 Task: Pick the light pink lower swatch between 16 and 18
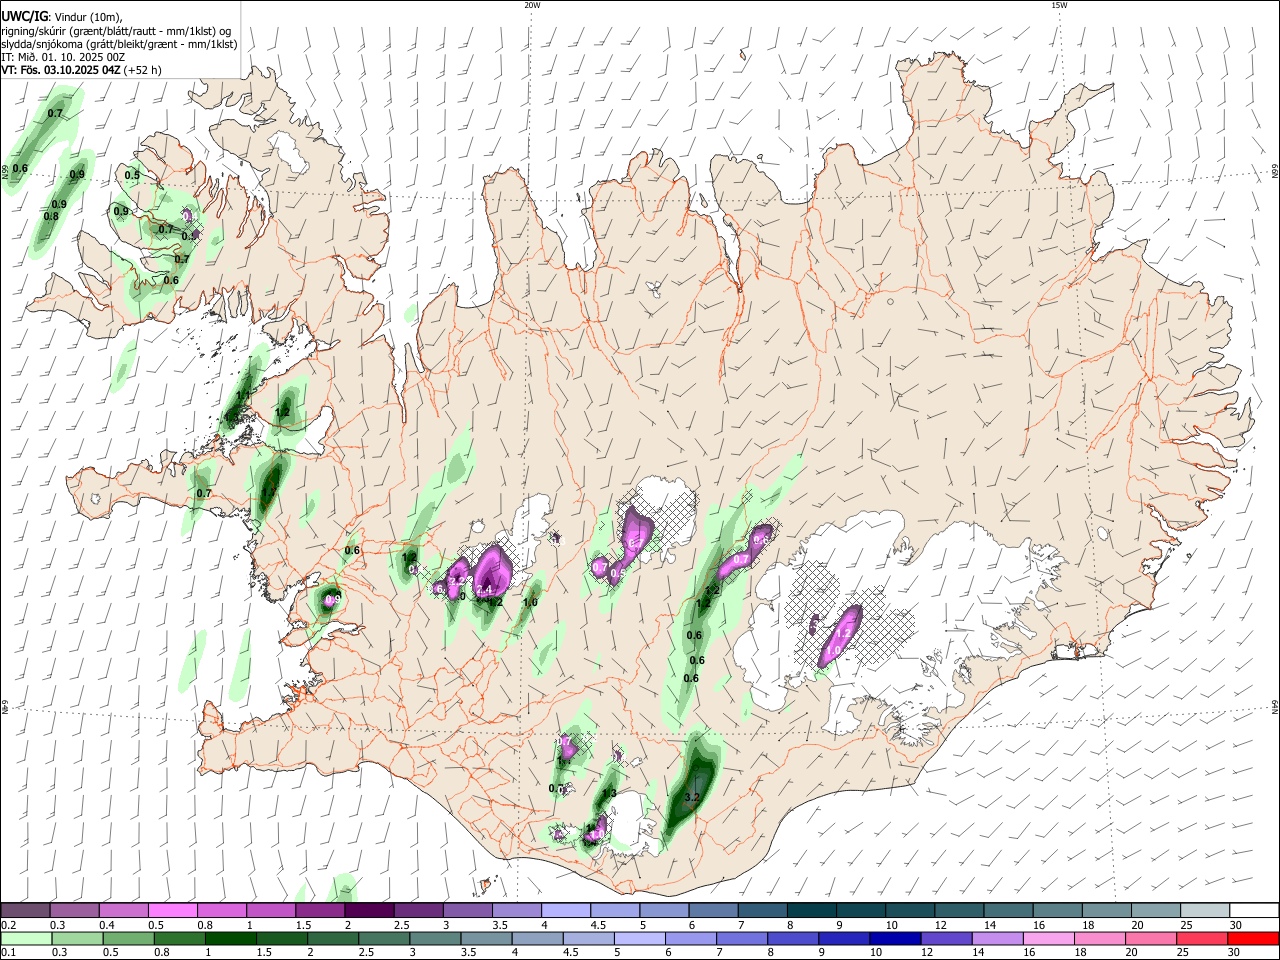coord(1049,938)
